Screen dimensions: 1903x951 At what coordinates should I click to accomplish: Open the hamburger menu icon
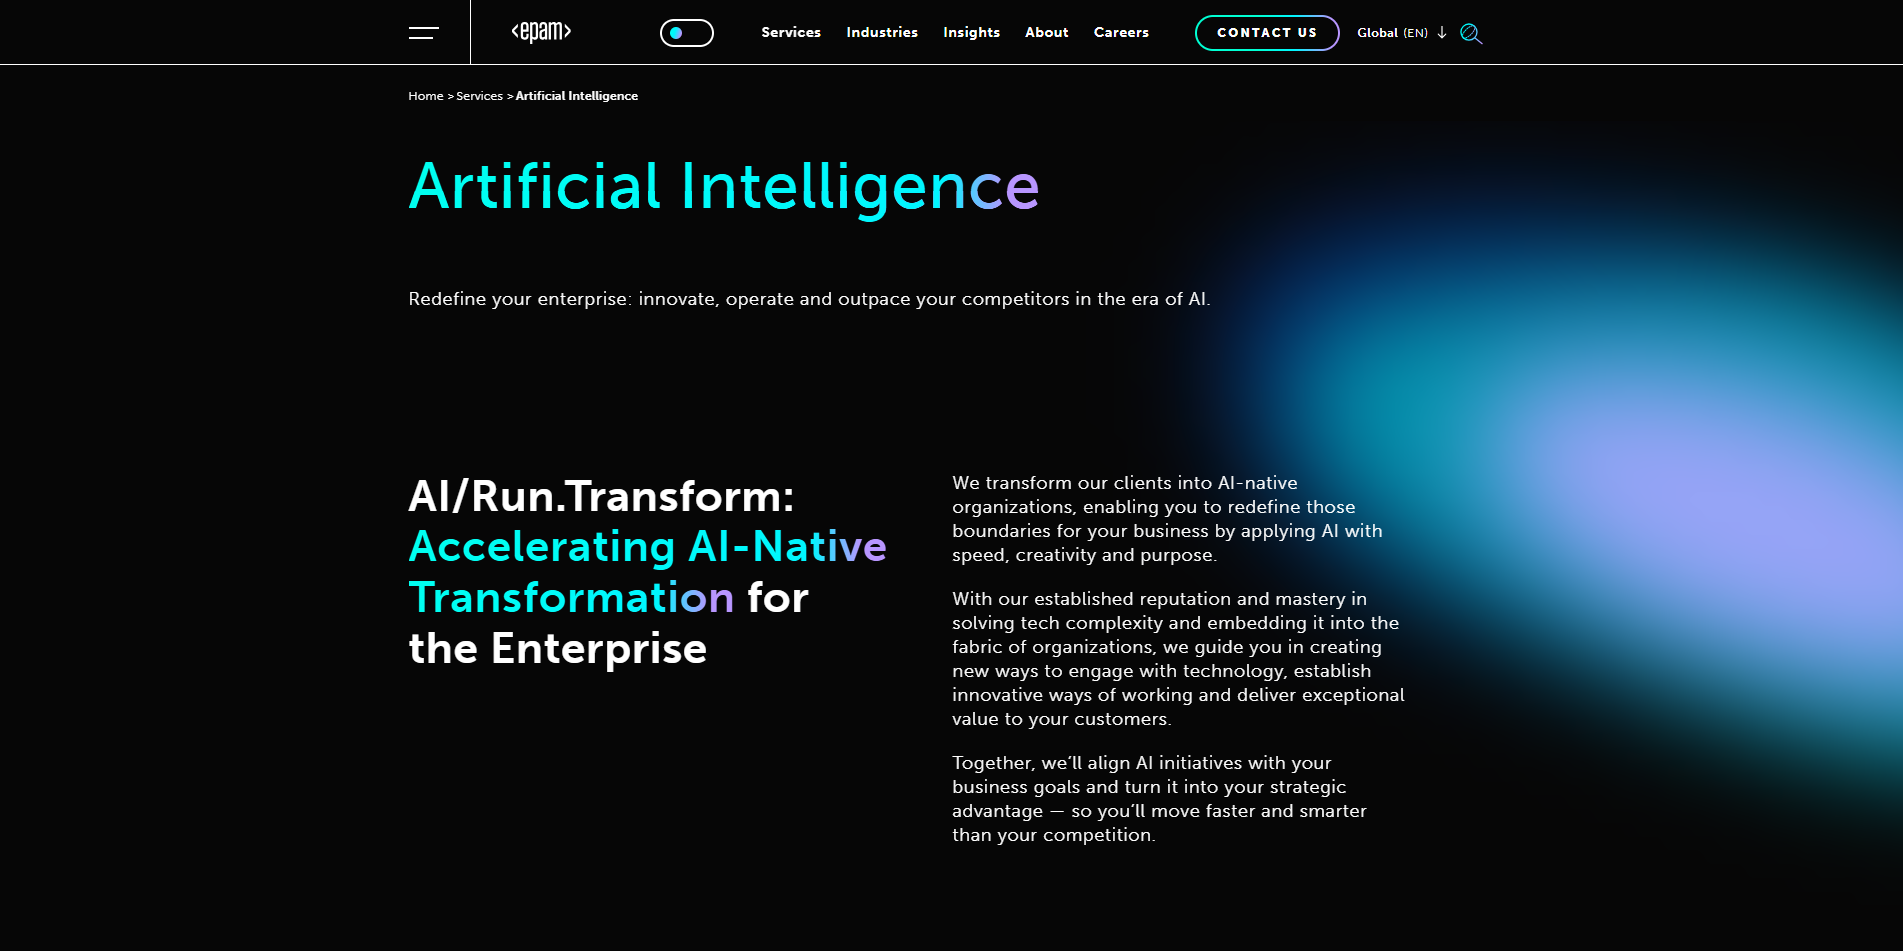click(424, 33)
